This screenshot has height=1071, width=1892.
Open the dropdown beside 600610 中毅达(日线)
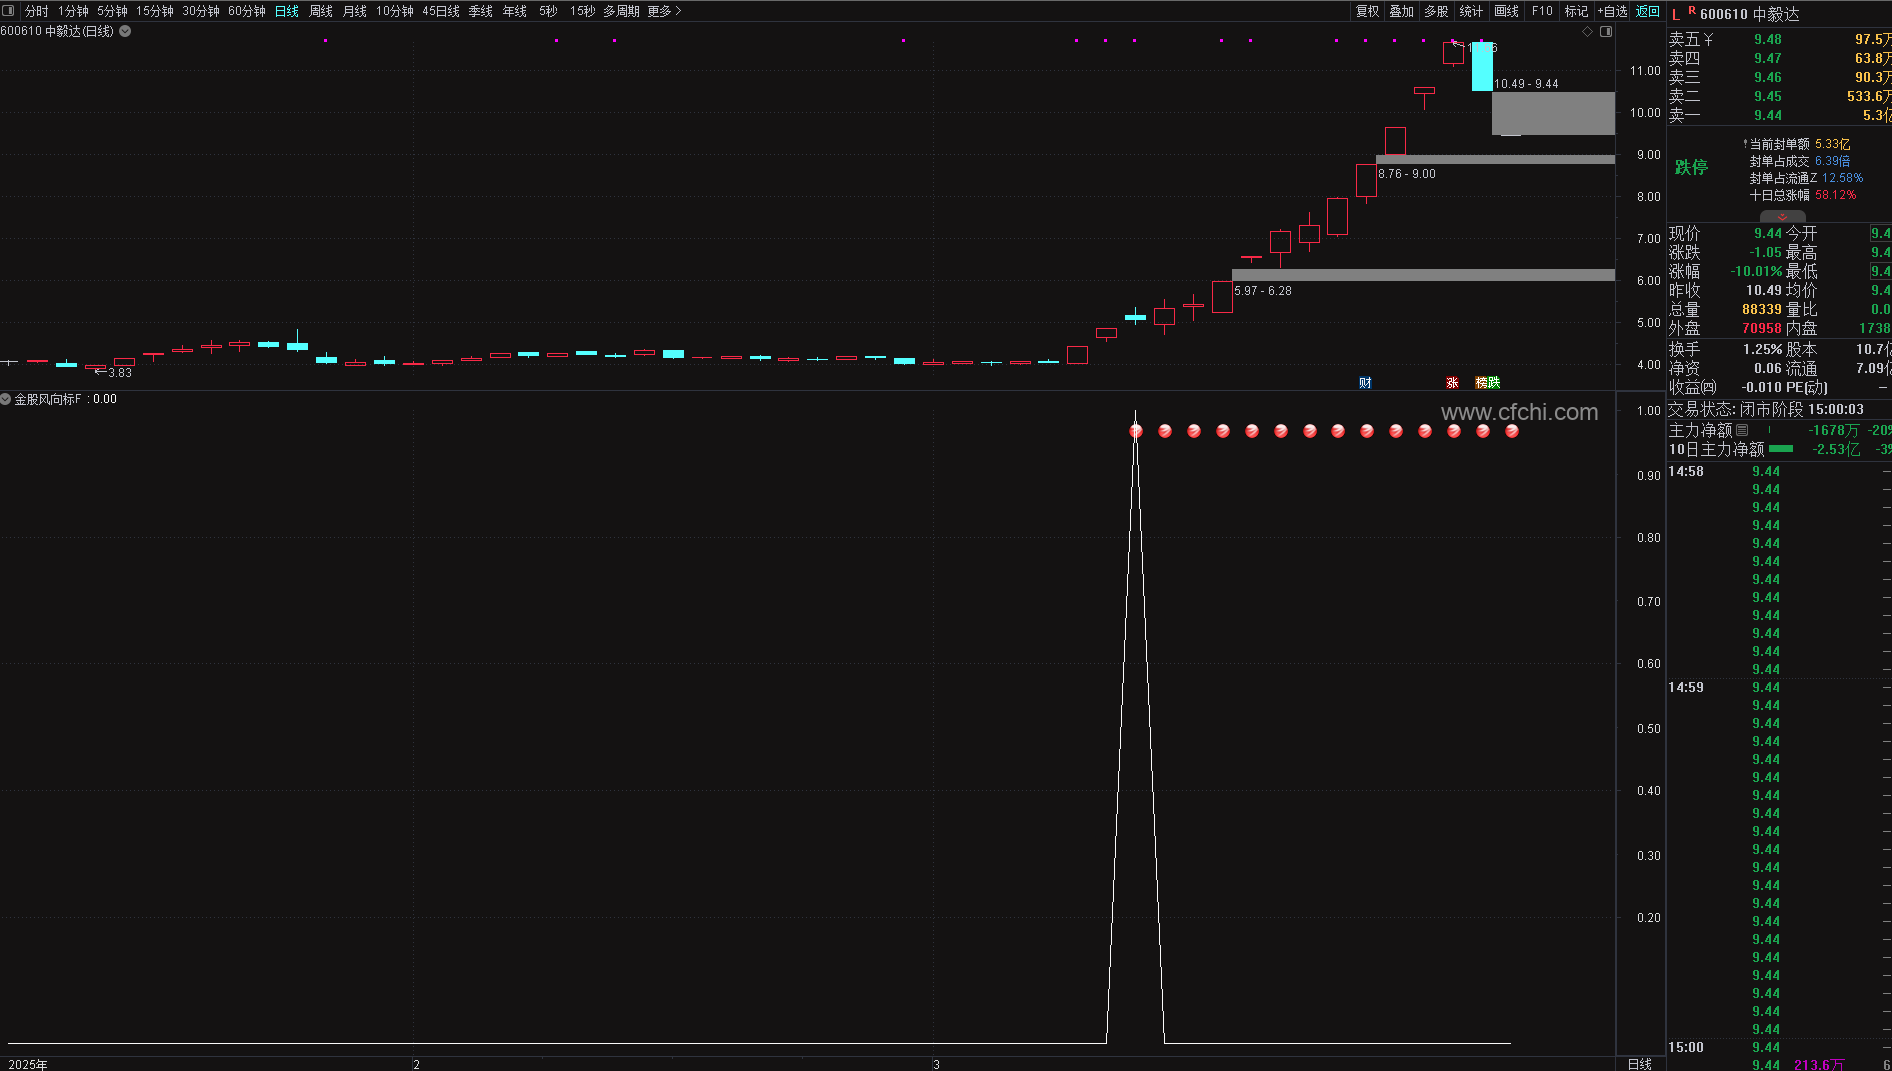[x=125, y=31]
